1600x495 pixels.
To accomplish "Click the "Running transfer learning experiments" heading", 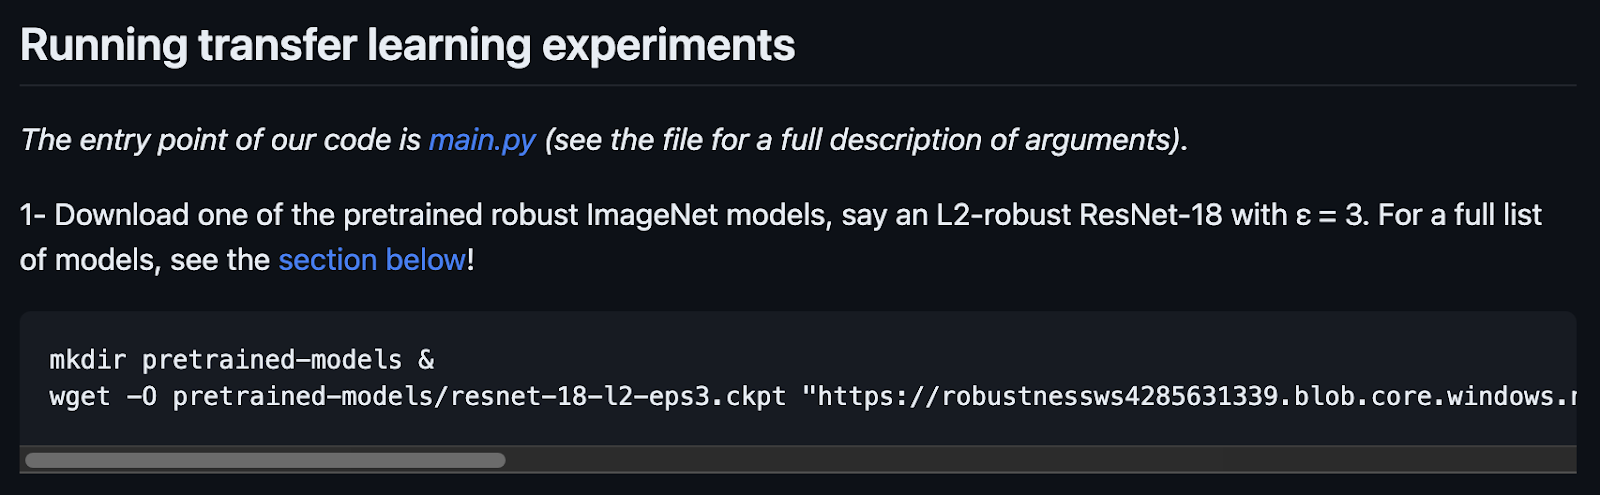I will click(x=407, y=46).
